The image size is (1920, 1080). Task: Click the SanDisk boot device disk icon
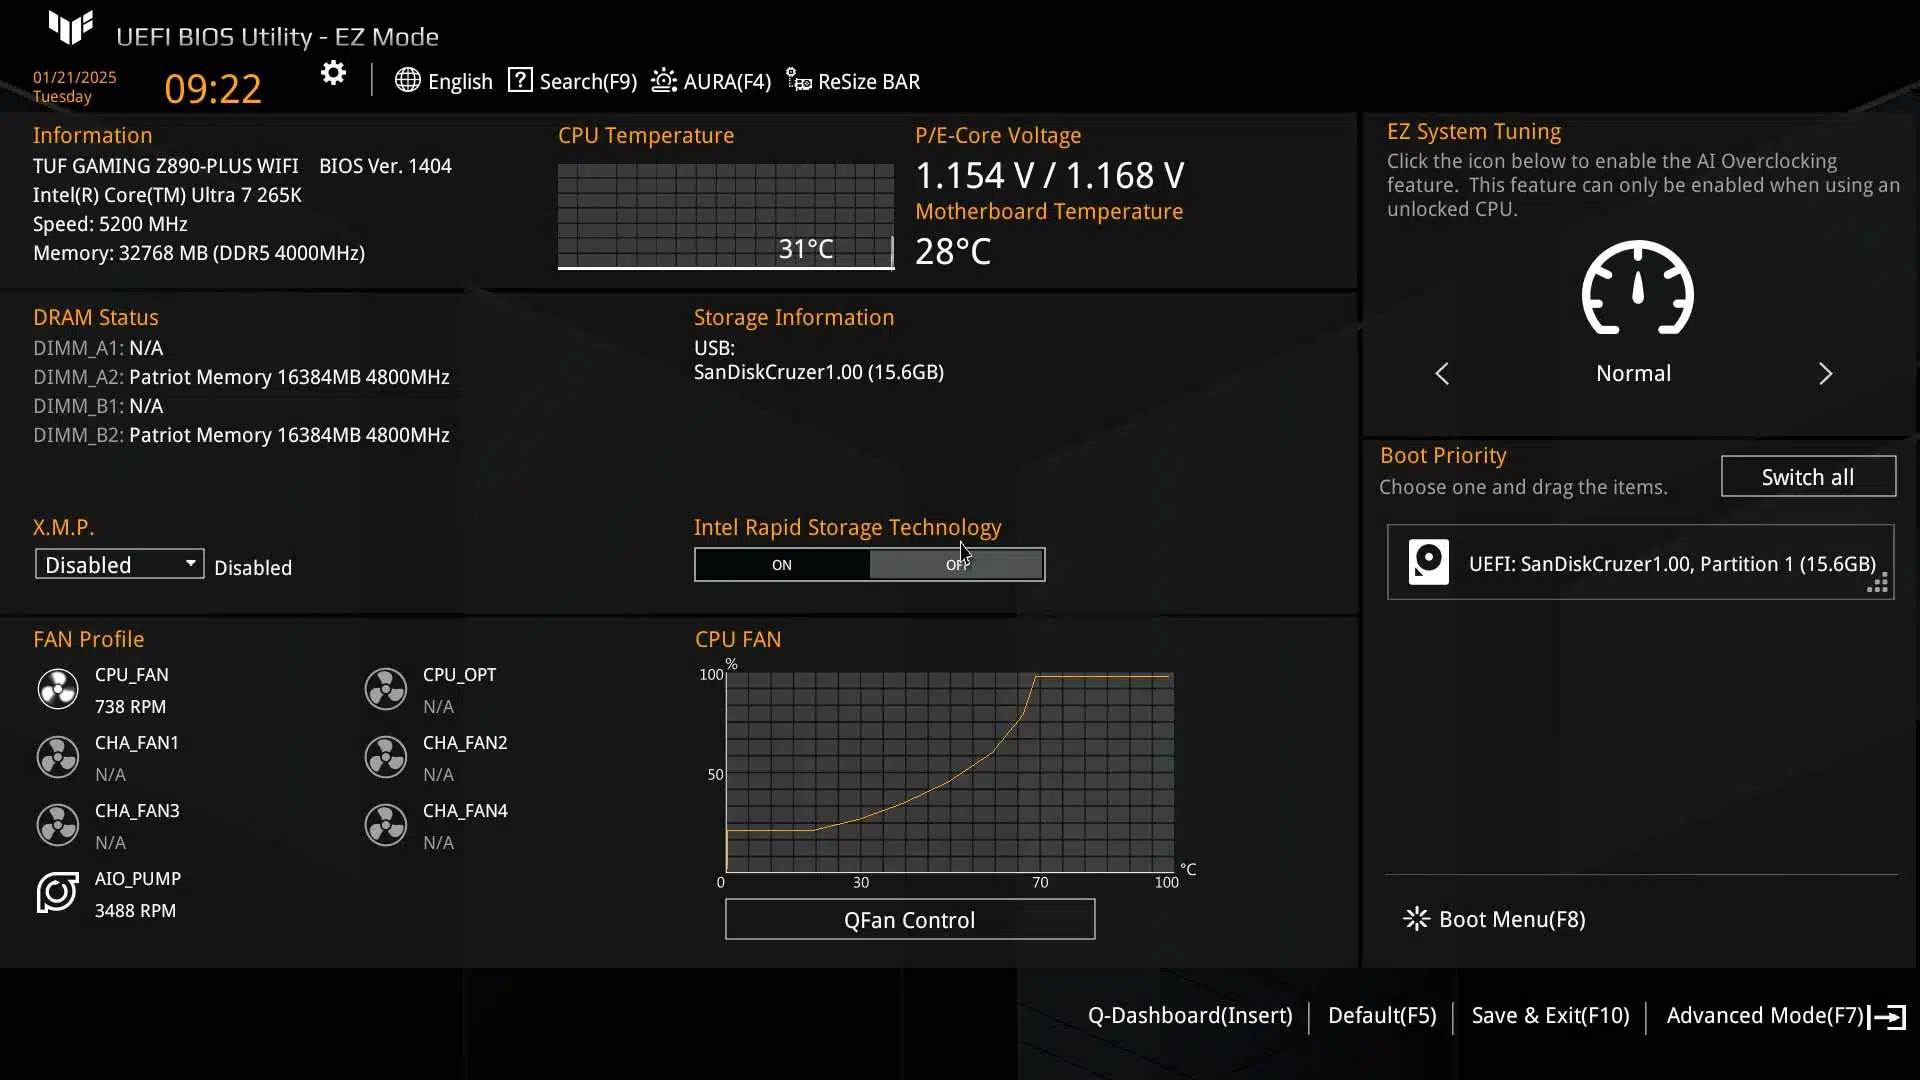pyautogui.click(x=1429, y=562)
